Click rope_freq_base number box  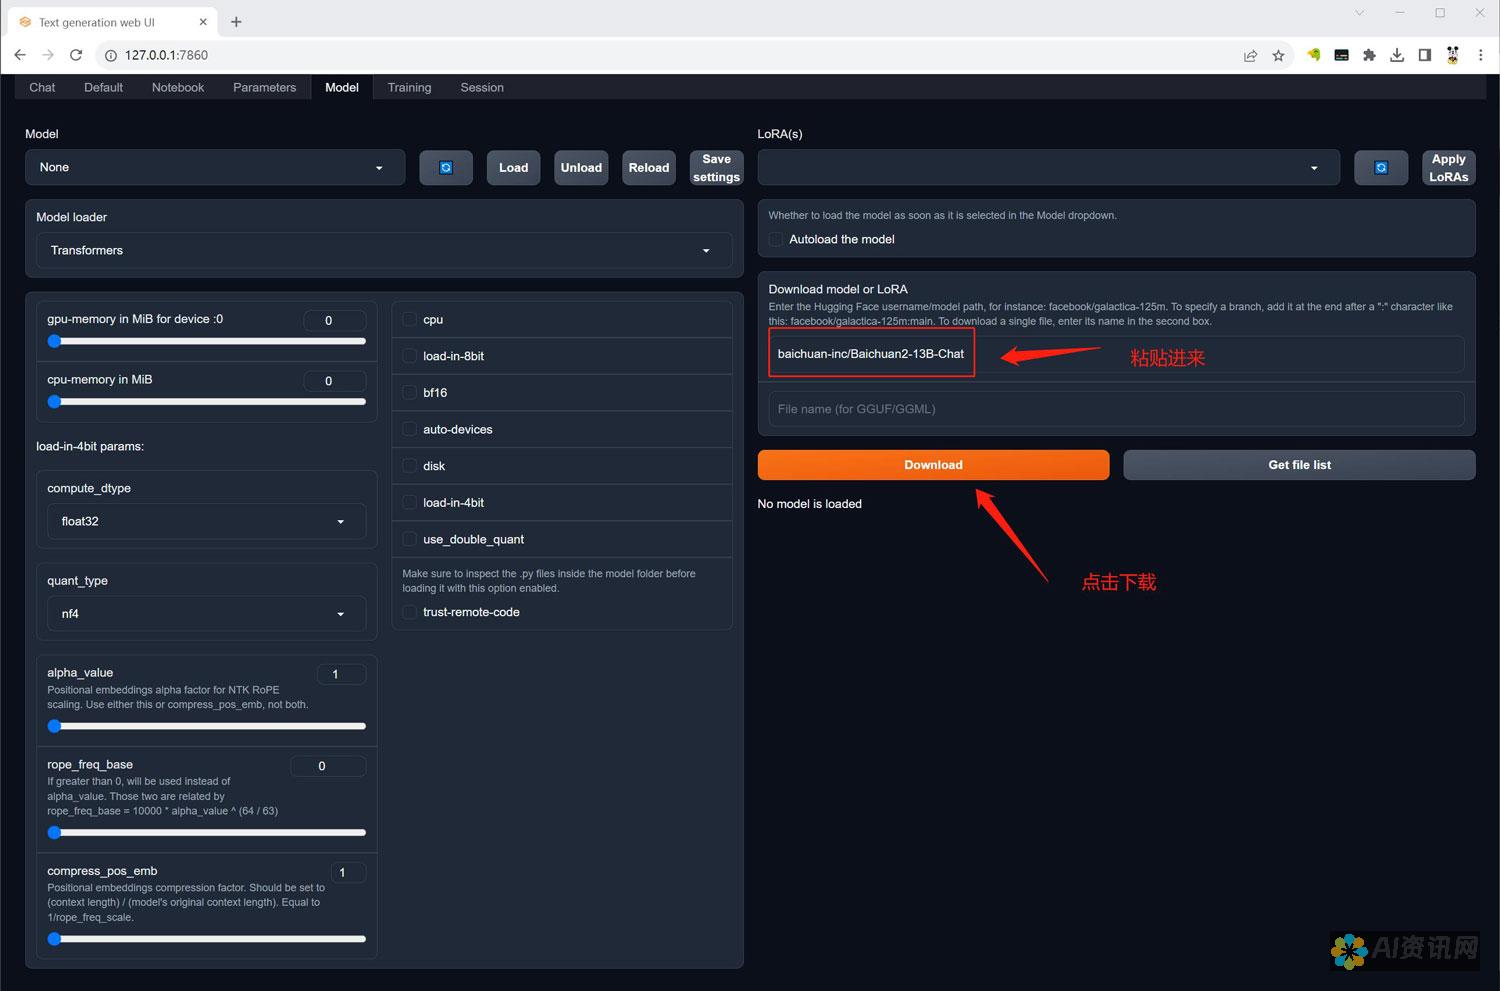click(x=328, y=766)
